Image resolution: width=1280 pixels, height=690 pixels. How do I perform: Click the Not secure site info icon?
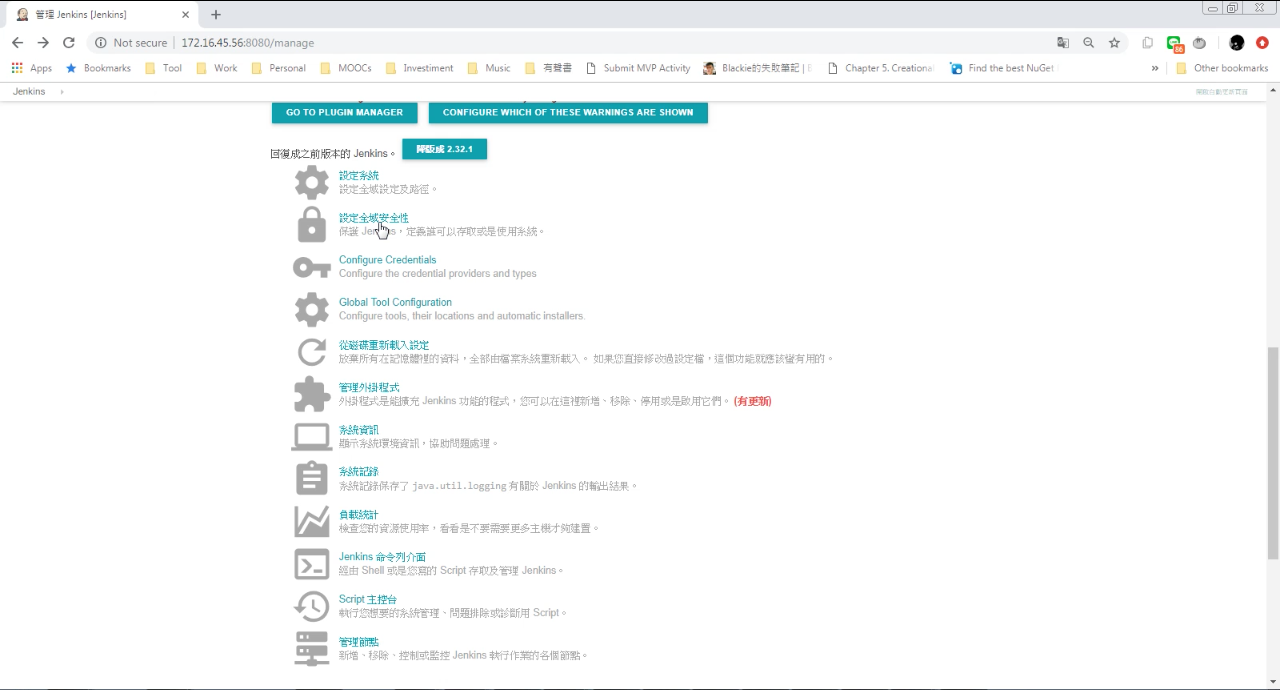pyautogui.click(x=101, y=43)
